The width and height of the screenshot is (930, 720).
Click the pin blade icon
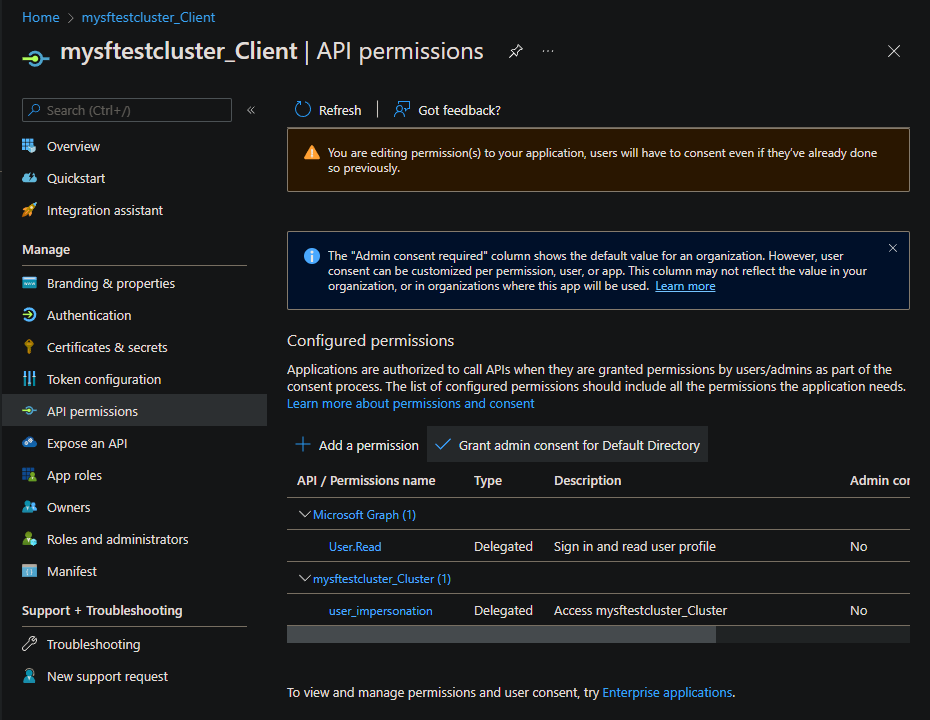515,51
